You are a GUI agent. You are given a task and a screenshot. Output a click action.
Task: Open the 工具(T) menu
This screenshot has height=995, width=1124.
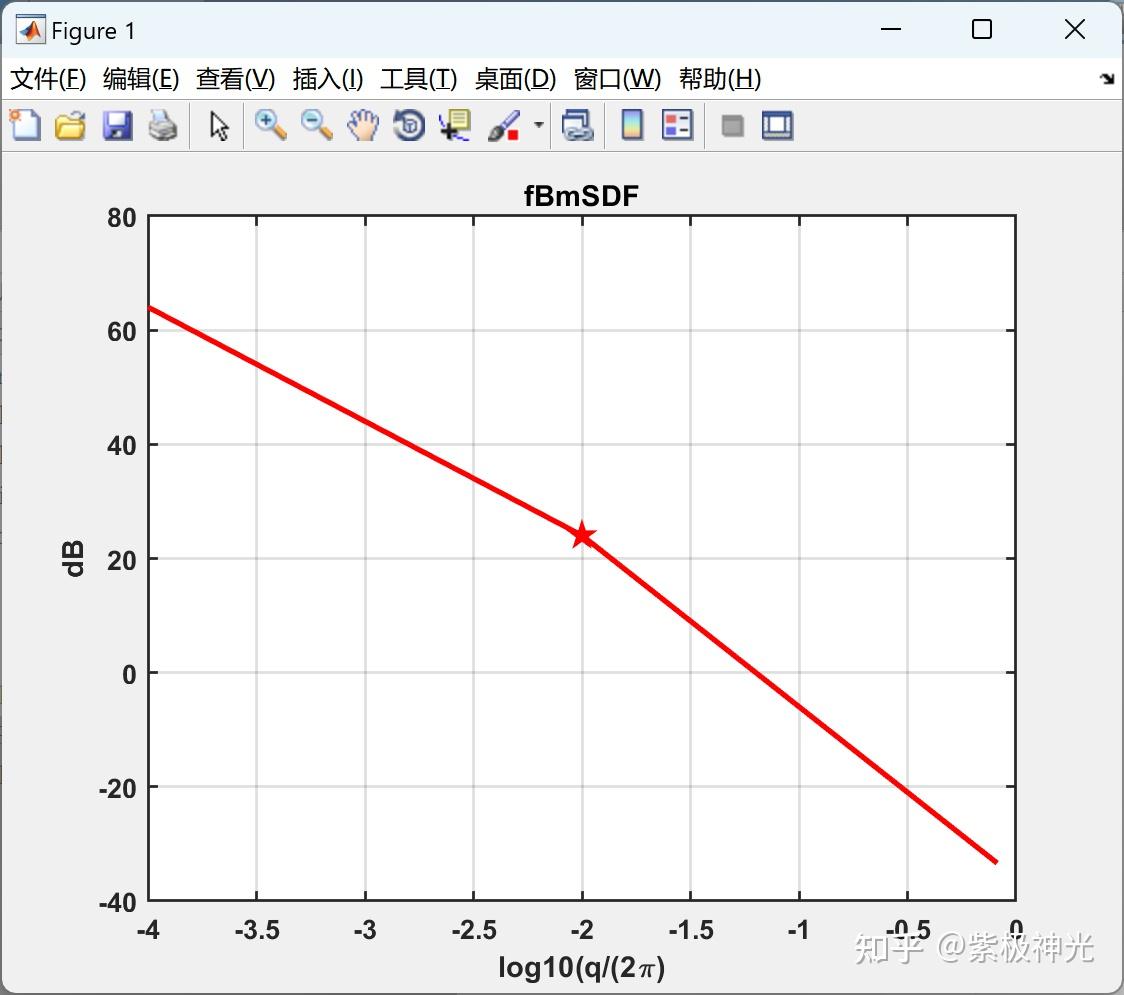coord(419,79)
